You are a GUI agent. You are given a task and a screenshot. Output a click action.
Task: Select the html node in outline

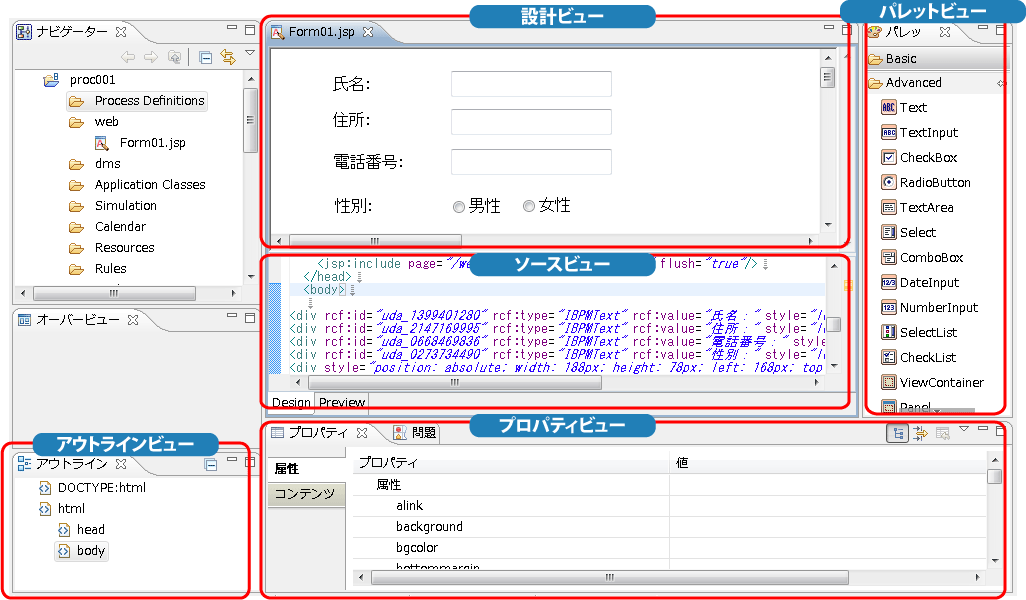click(62, 509)
